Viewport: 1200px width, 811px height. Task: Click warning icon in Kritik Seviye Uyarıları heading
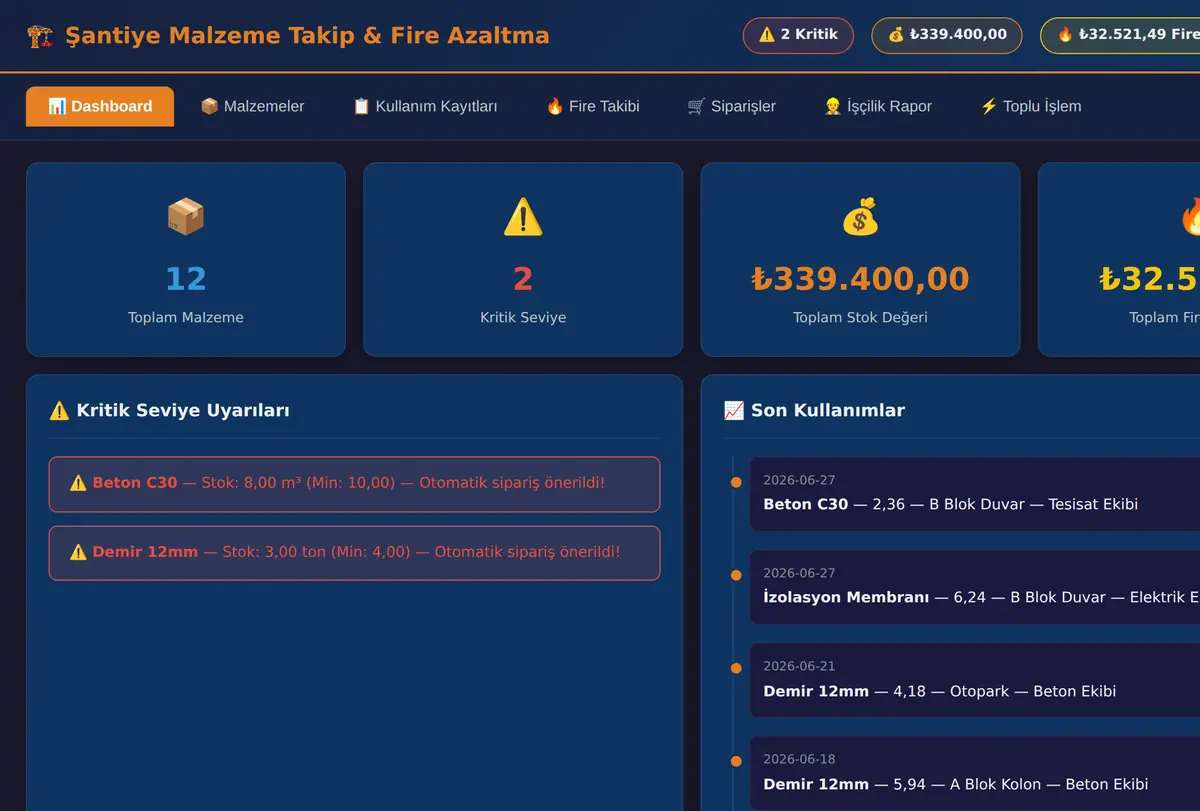coord(59,410)
